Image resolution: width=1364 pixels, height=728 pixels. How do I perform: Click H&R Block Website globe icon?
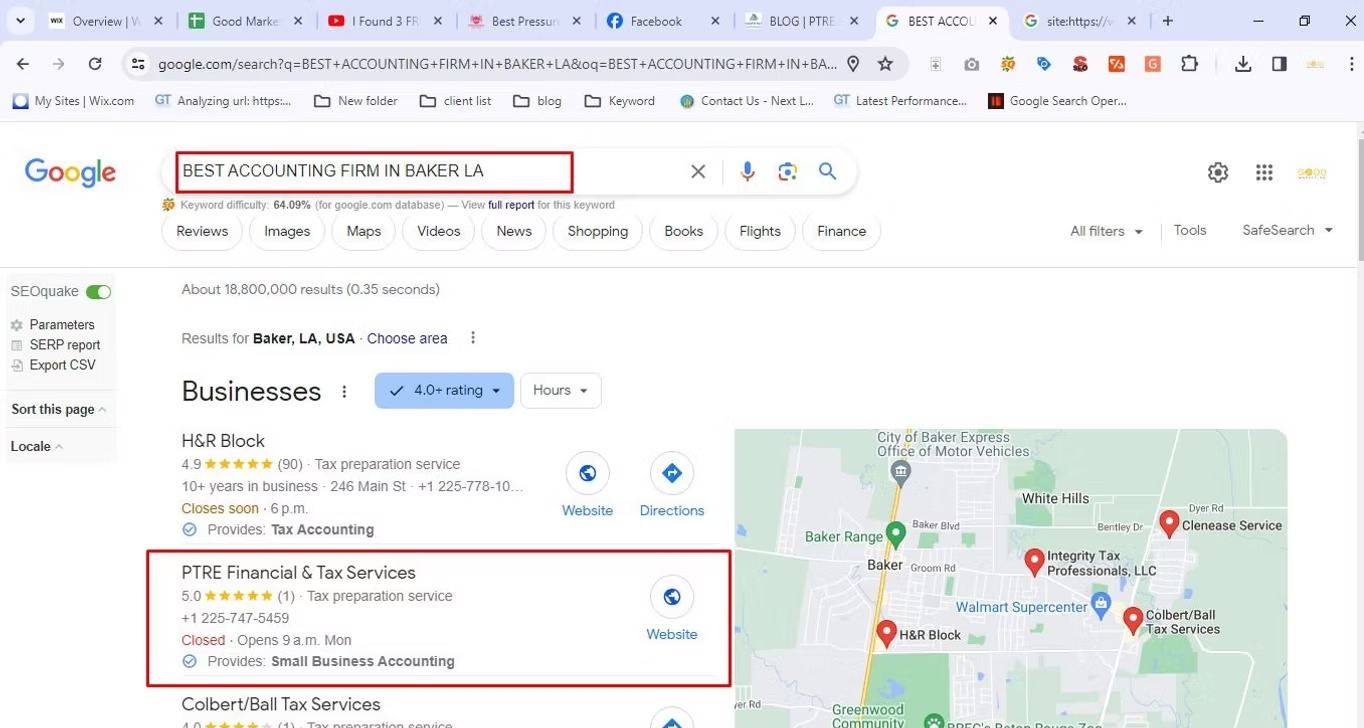[587, 473]
